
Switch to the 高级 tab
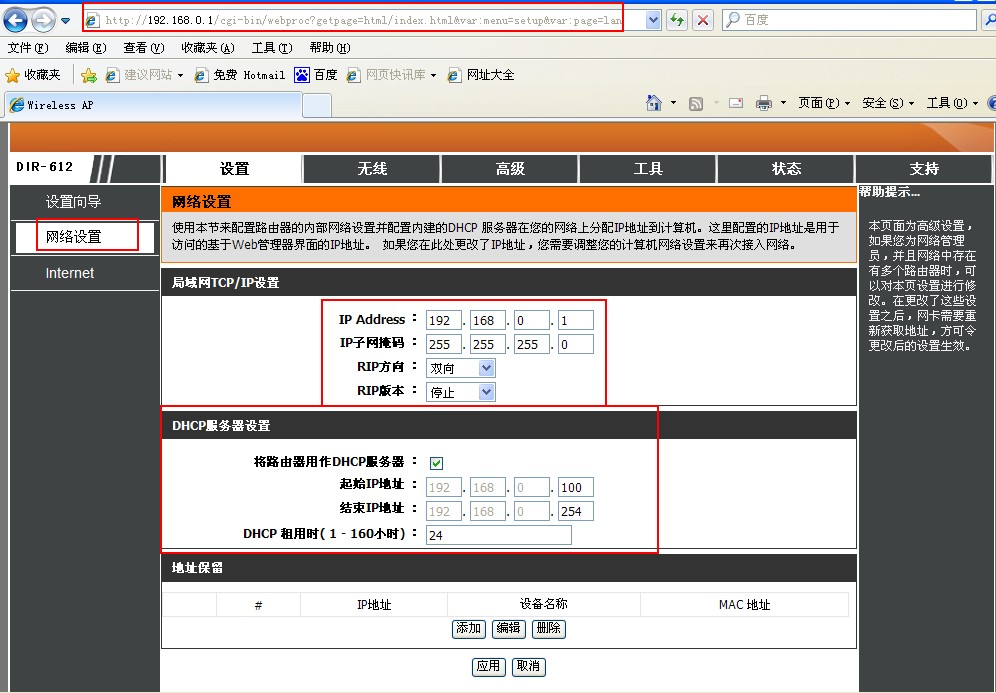tap(510, 169)
